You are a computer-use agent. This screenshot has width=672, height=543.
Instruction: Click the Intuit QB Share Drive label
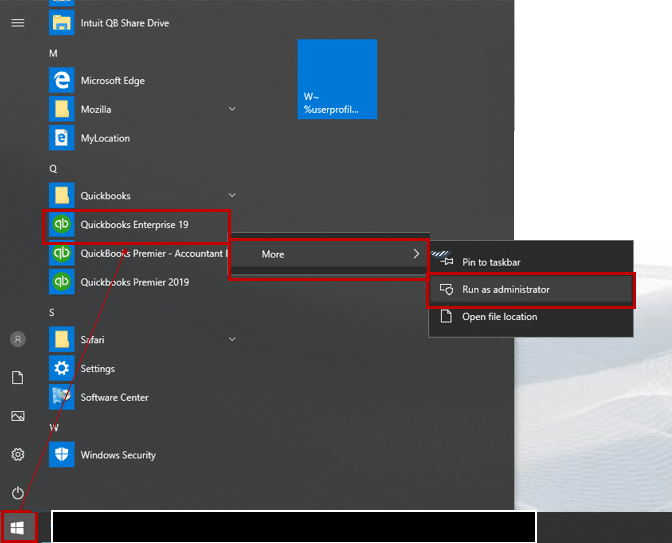coord(125,23)
